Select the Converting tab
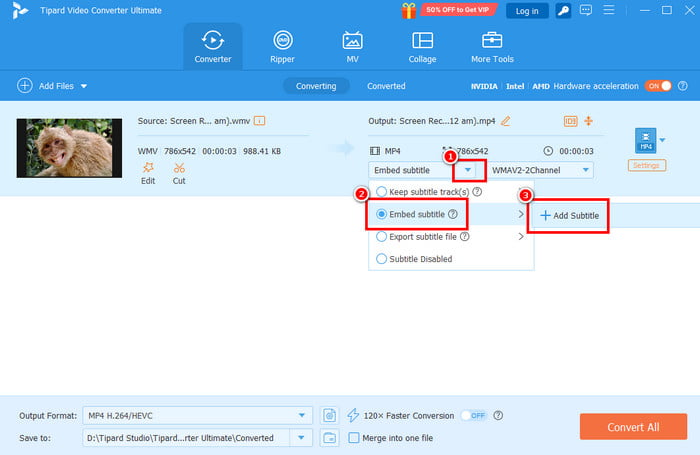The image size is (700, 455). 316,86
